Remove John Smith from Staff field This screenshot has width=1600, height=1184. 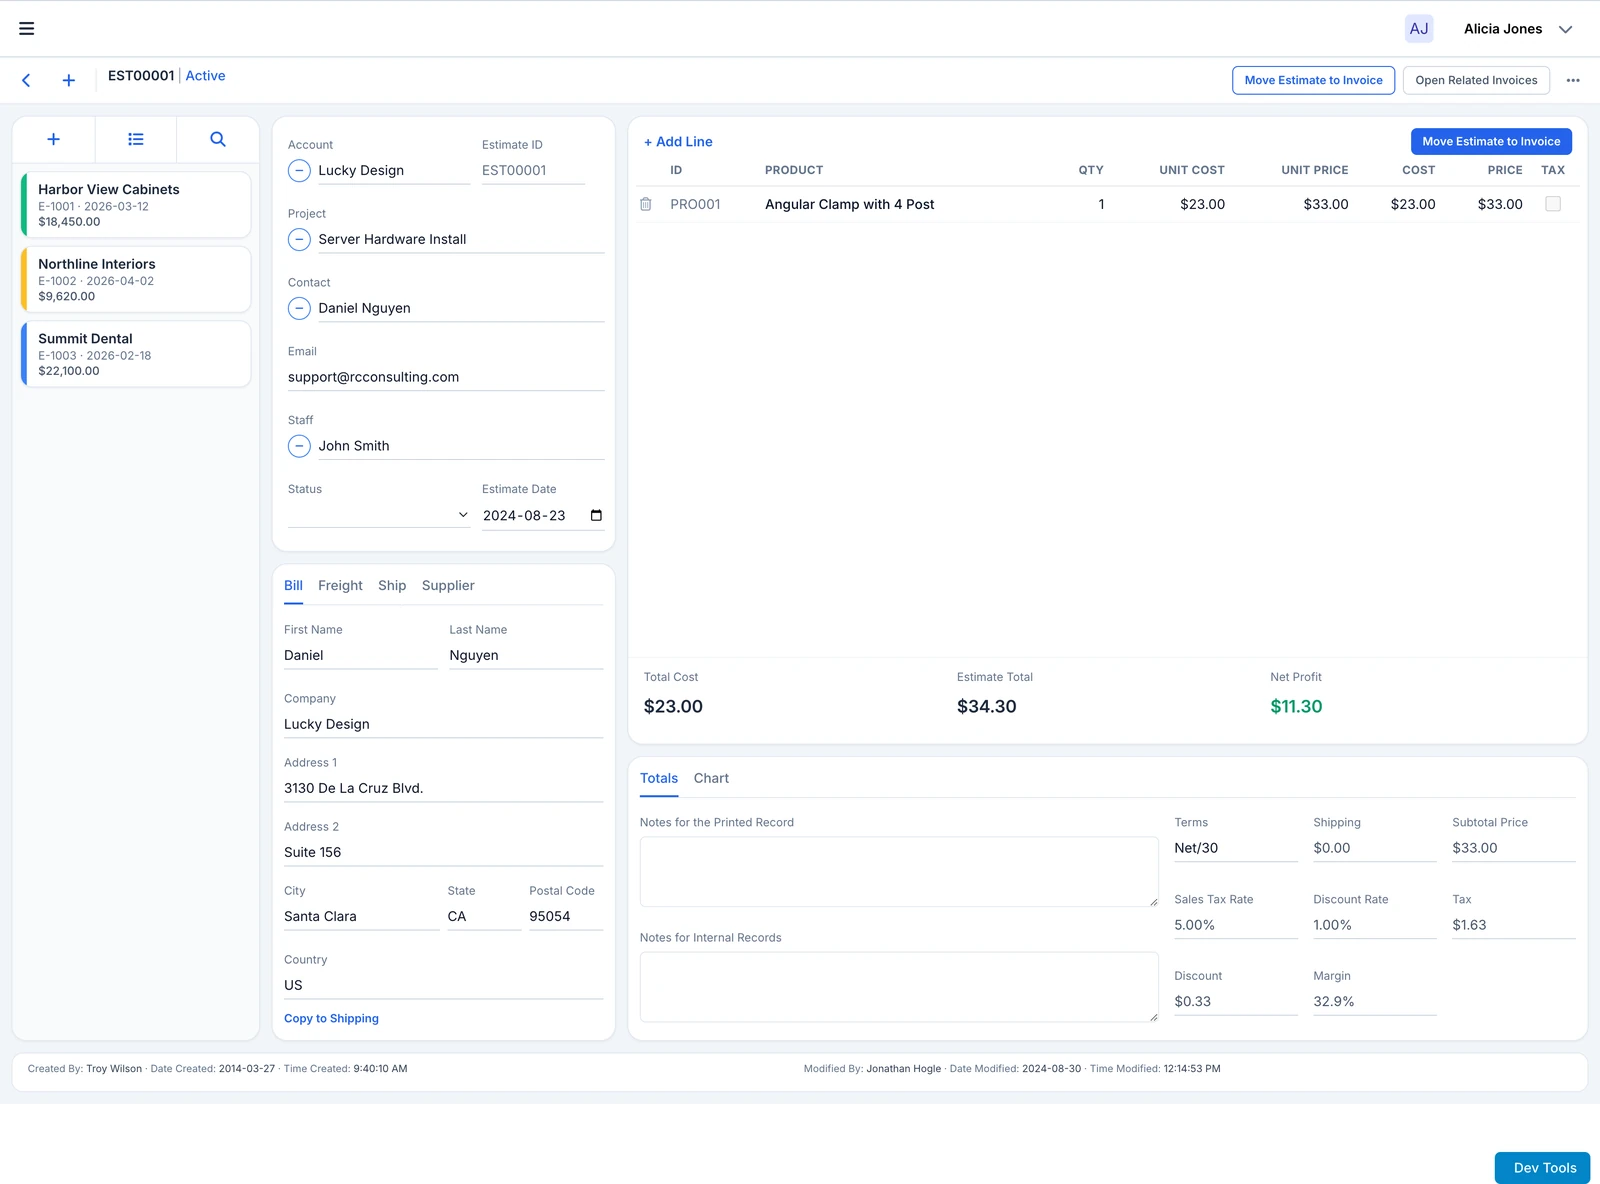click(x=299, y=446)
